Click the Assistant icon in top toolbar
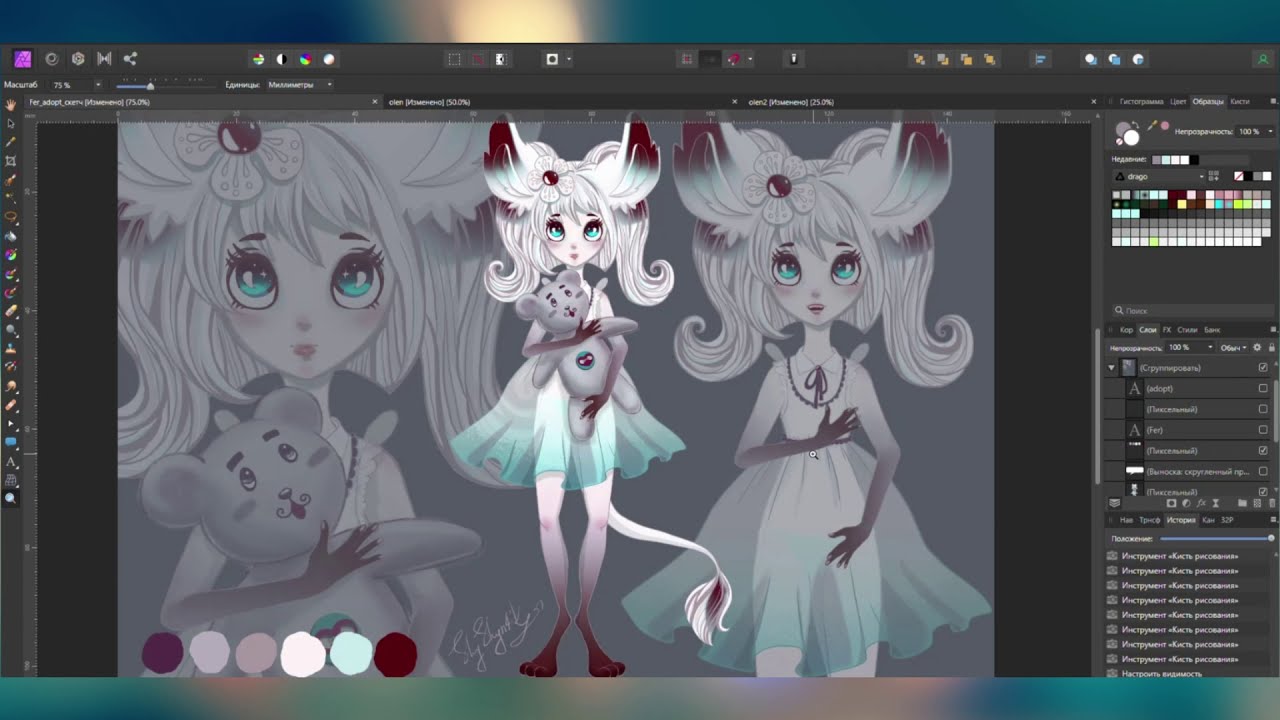The width and height of the screenshot is (1280, 720). 794,59
